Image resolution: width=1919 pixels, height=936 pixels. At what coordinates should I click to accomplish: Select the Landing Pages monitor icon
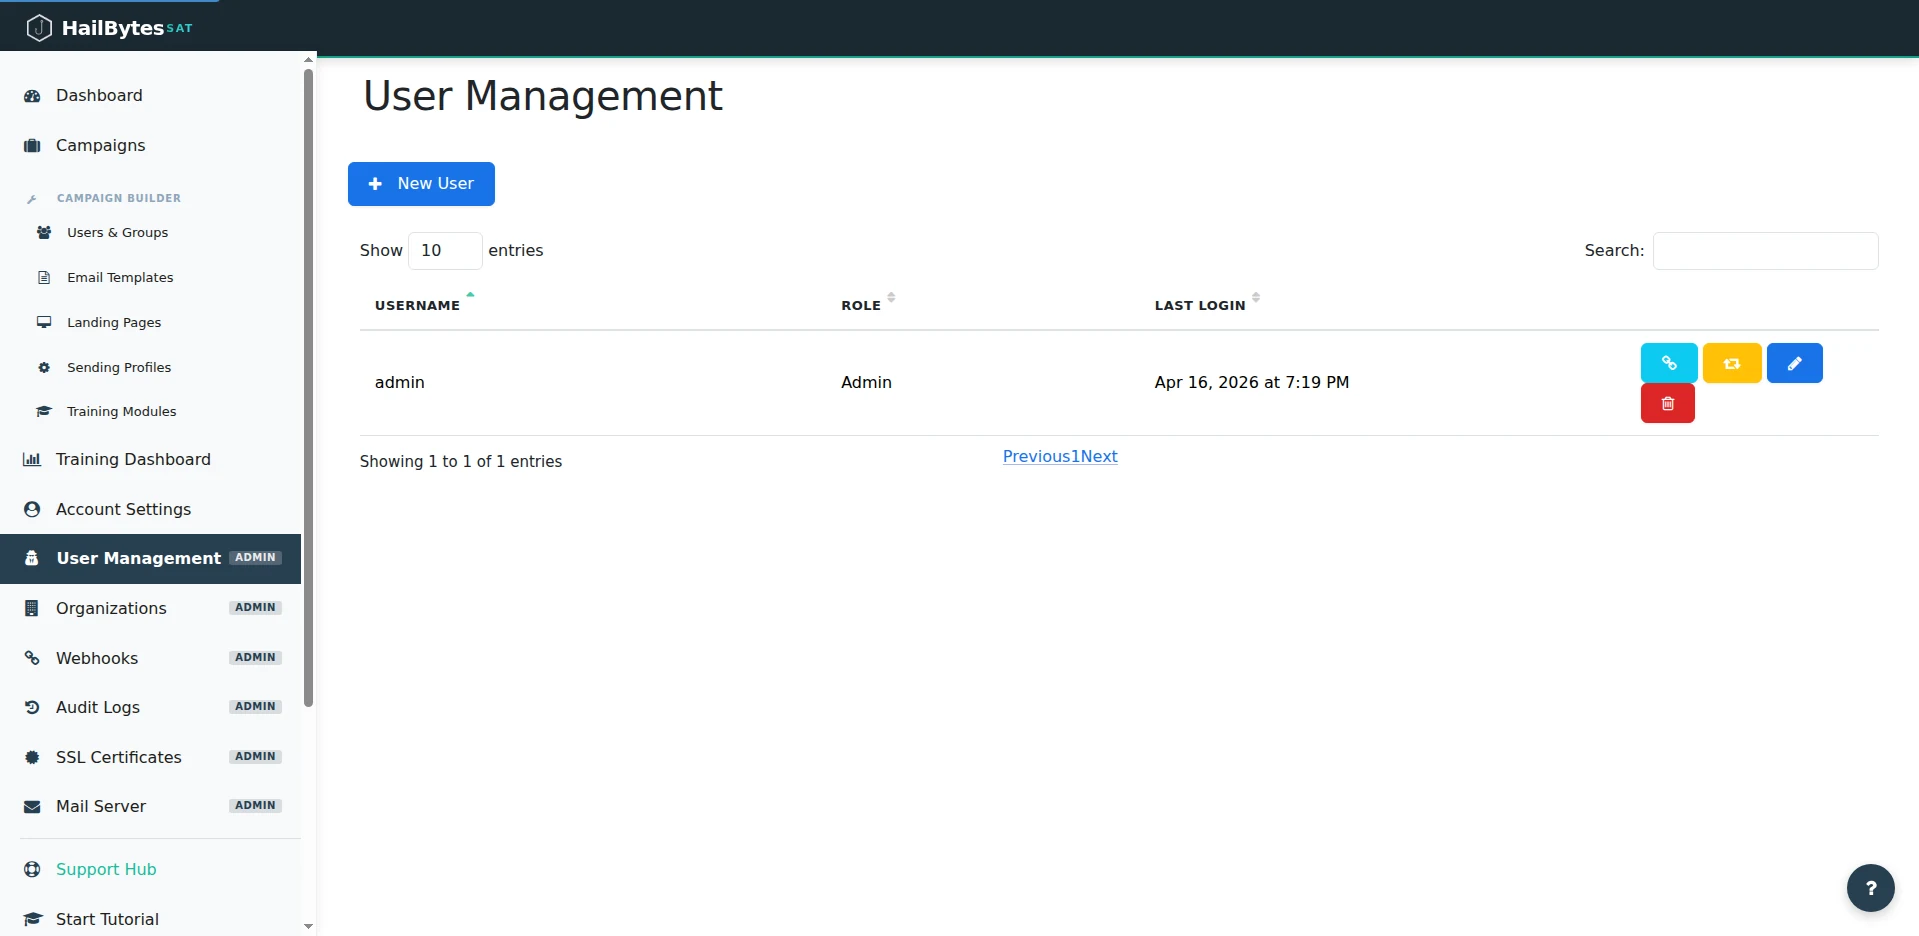click(x=43, y=322)
